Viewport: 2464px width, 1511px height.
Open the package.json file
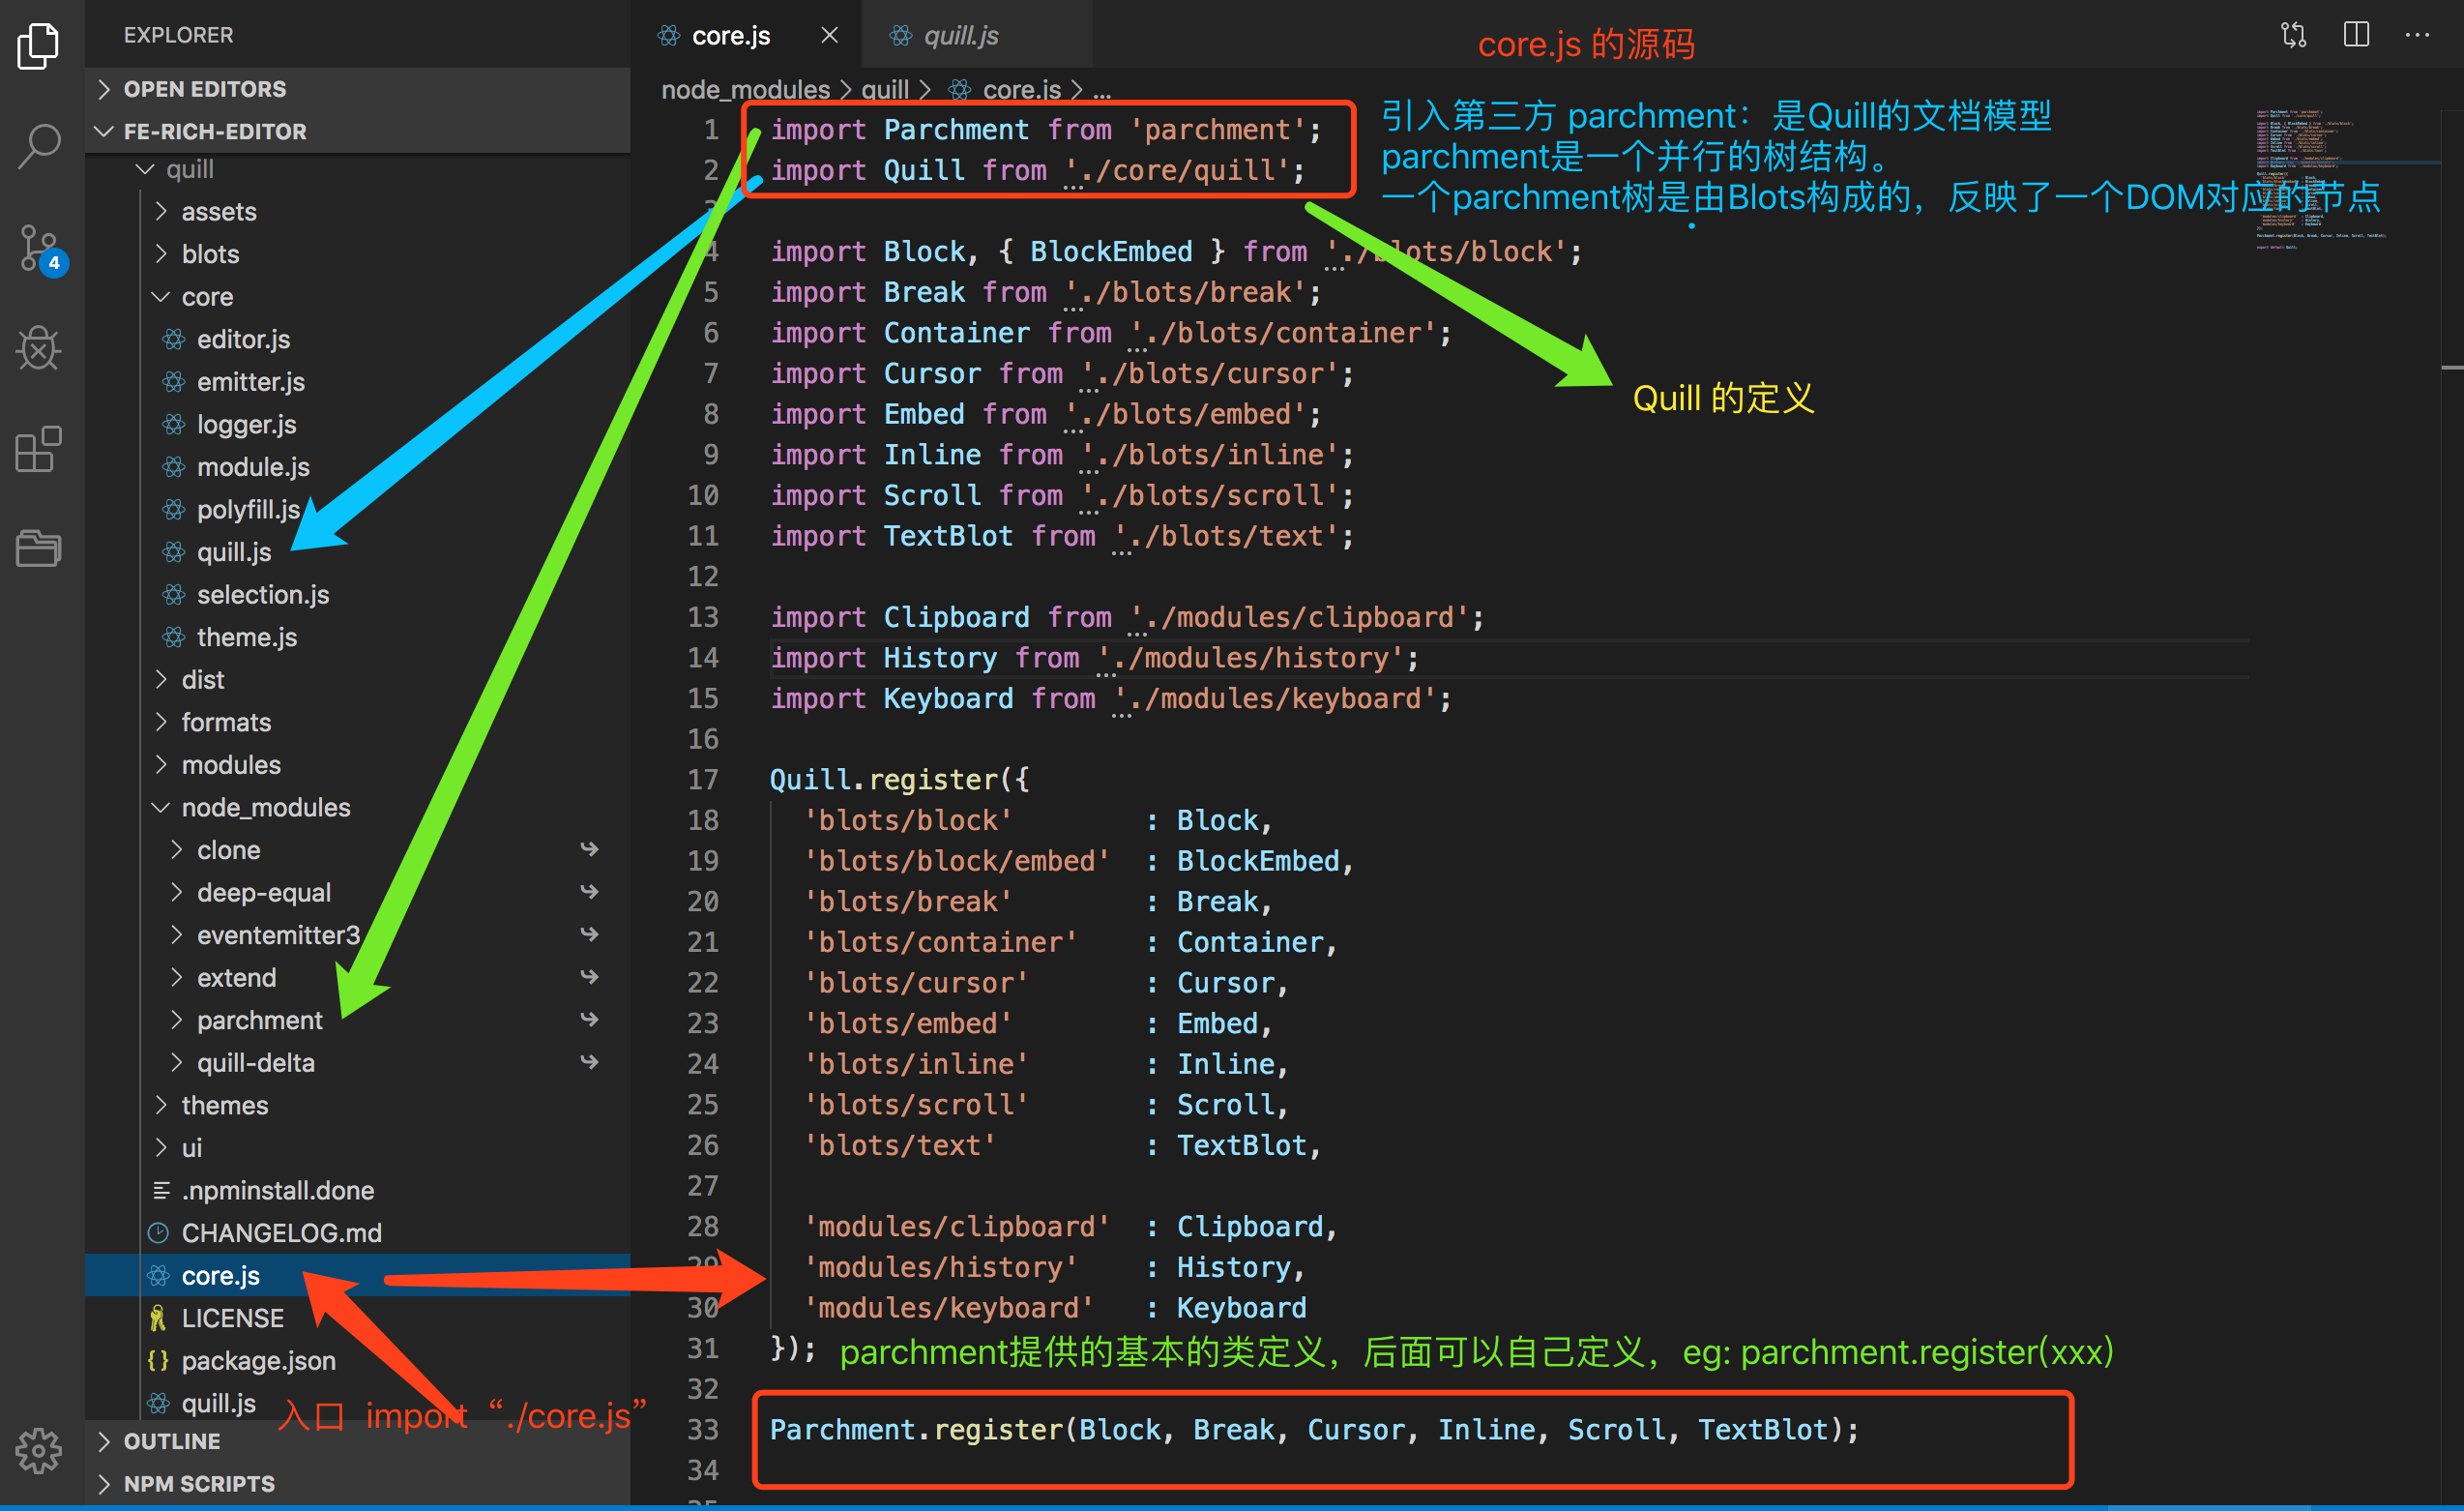[258, 1361]
